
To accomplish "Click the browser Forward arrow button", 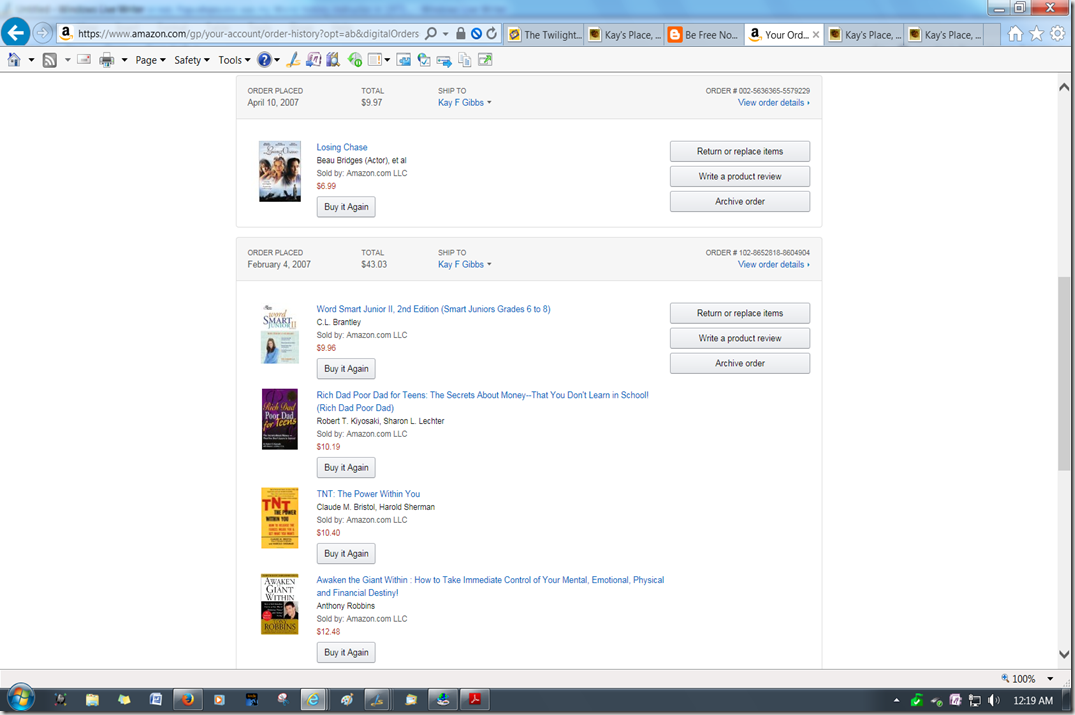I will click(x=43, y=32).
